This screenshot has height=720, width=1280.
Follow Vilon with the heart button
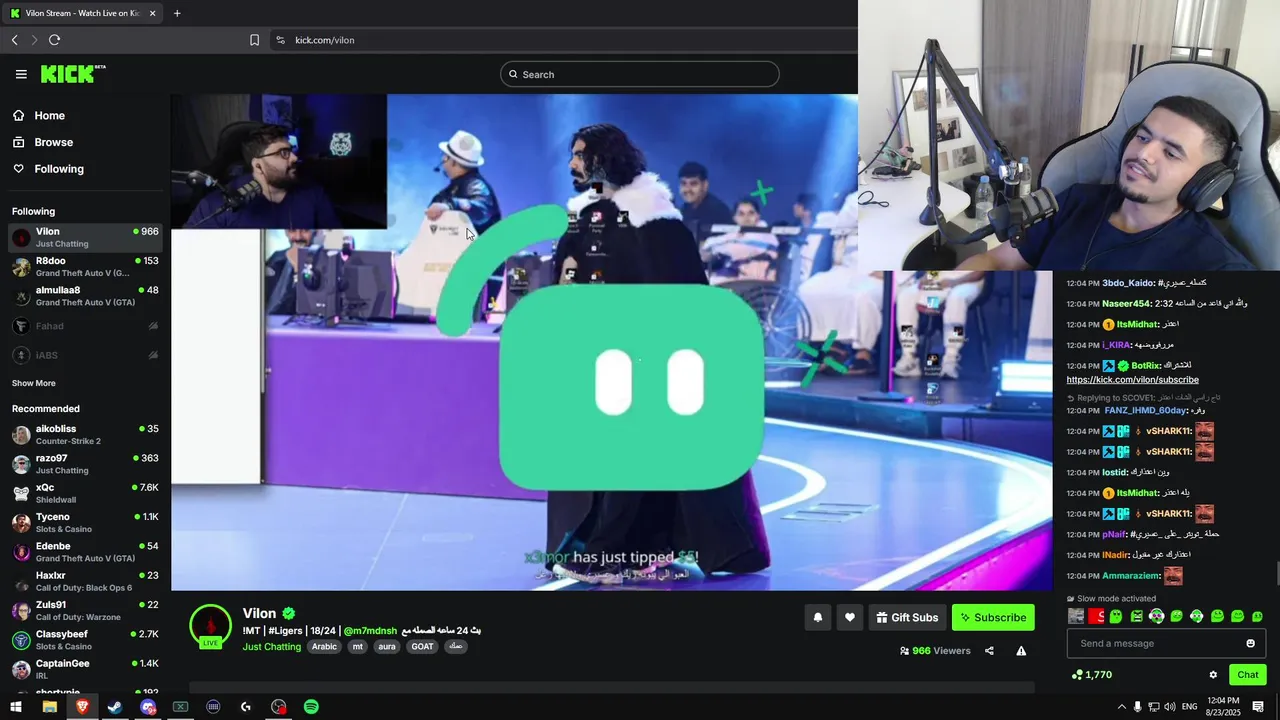coord(850,618)
